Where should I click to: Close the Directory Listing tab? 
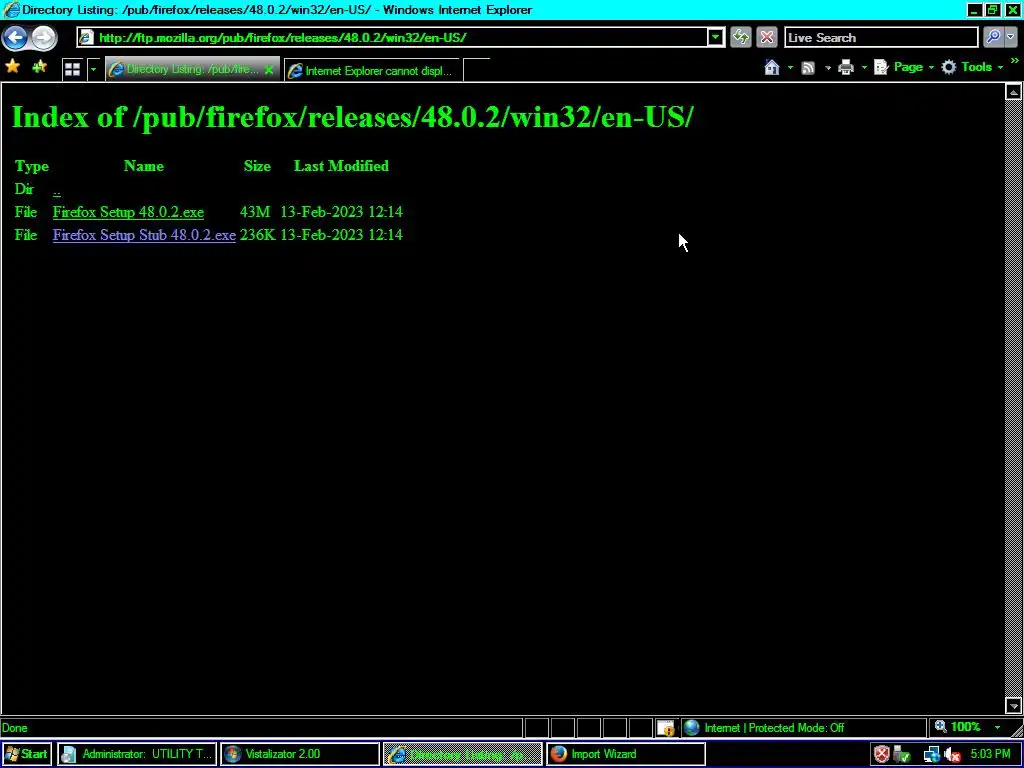[268, 70]
